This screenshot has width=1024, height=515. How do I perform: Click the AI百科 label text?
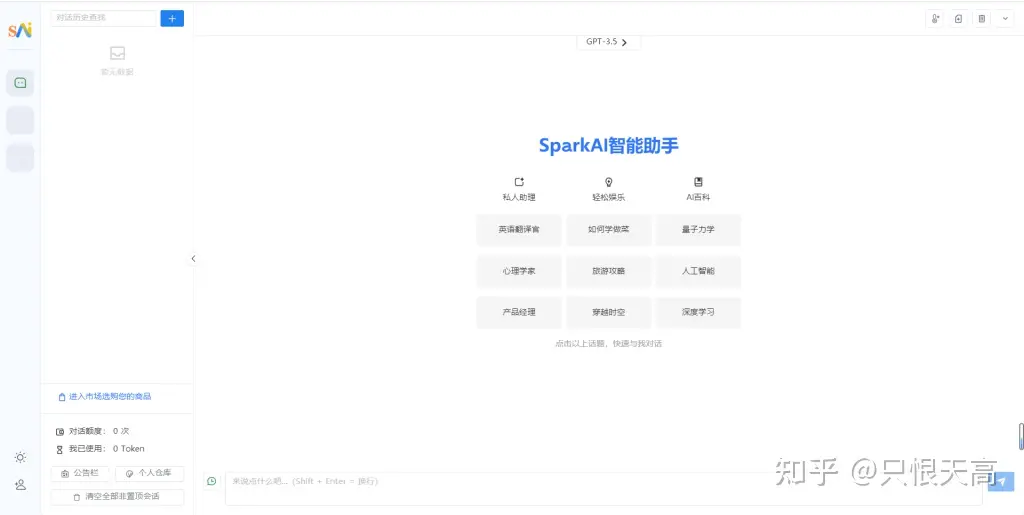coord(698,197)
